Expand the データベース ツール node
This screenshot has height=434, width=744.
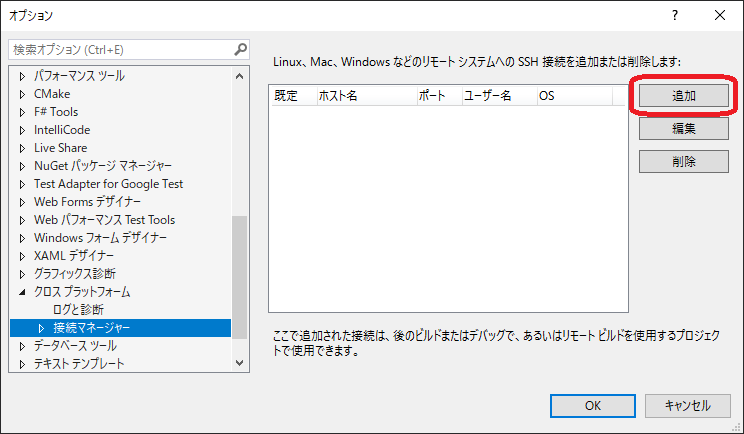coord(22,346)
